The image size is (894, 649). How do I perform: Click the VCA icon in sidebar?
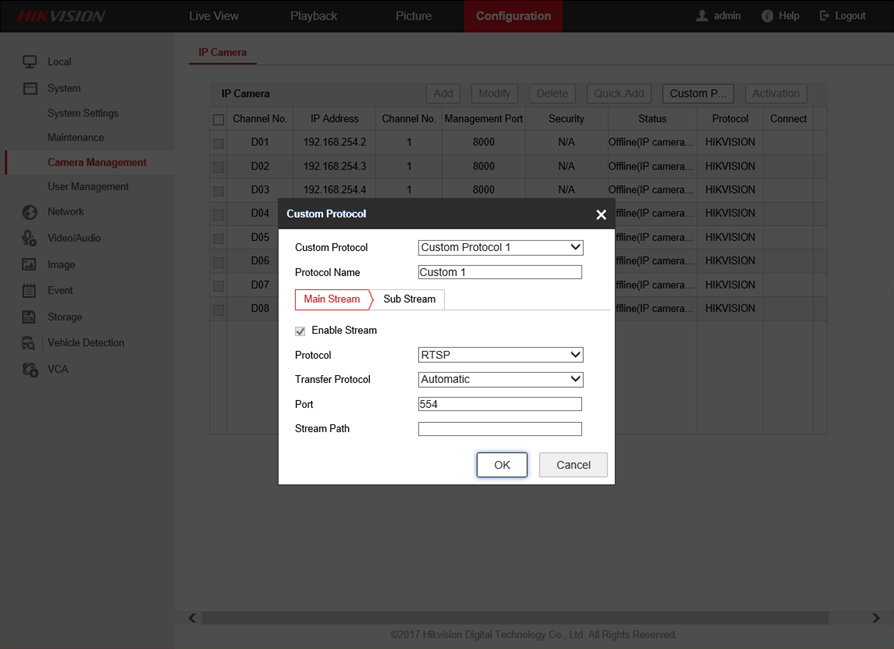point(30,369)
